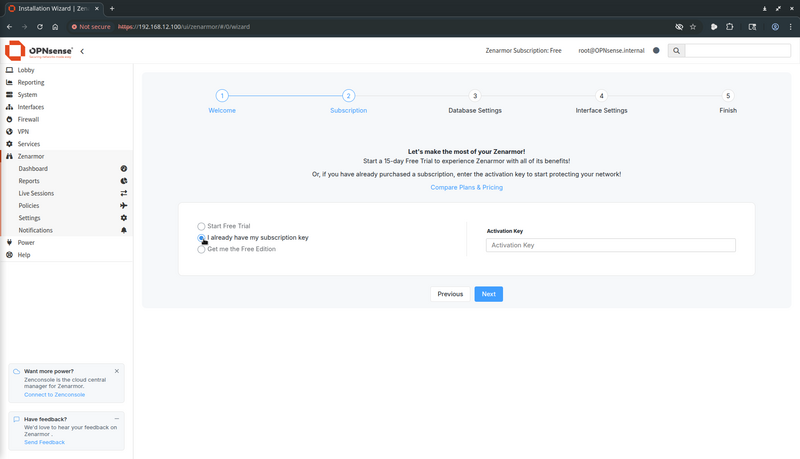Open Zenarmor Notifications
800x459 pixels.
pos(36,230)
